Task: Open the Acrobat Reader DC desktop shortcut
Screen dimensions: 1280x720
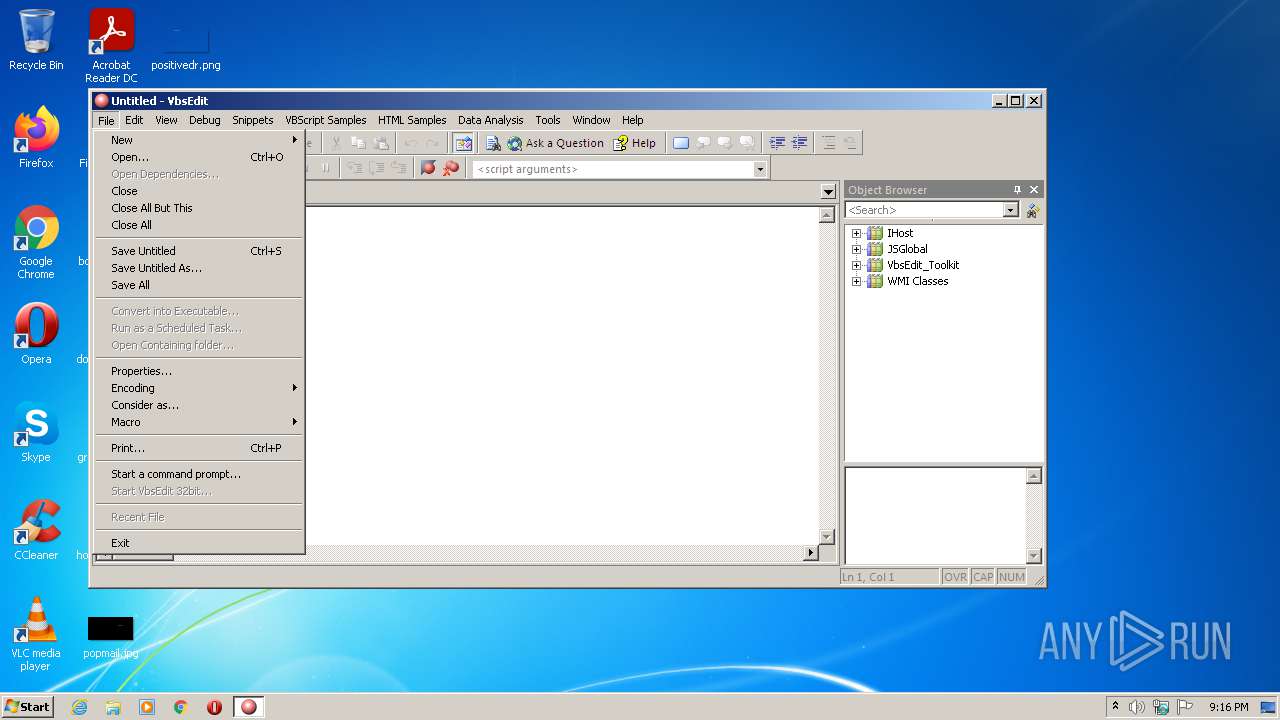Action: (111, 46)
